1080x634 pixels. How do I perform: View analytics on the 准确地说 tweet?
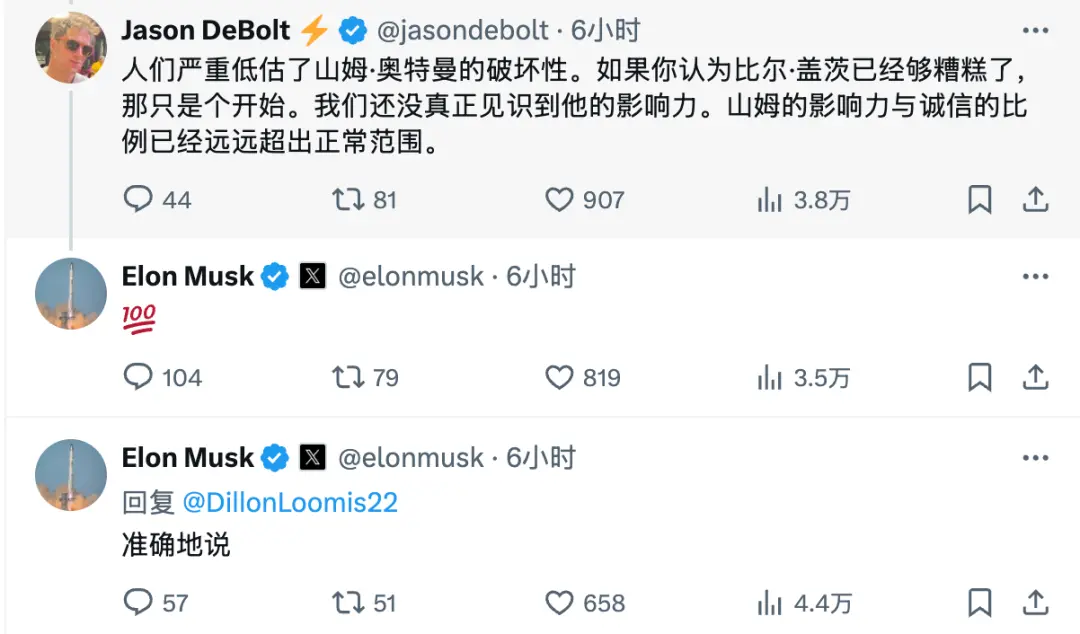click(x=771, y=602)
